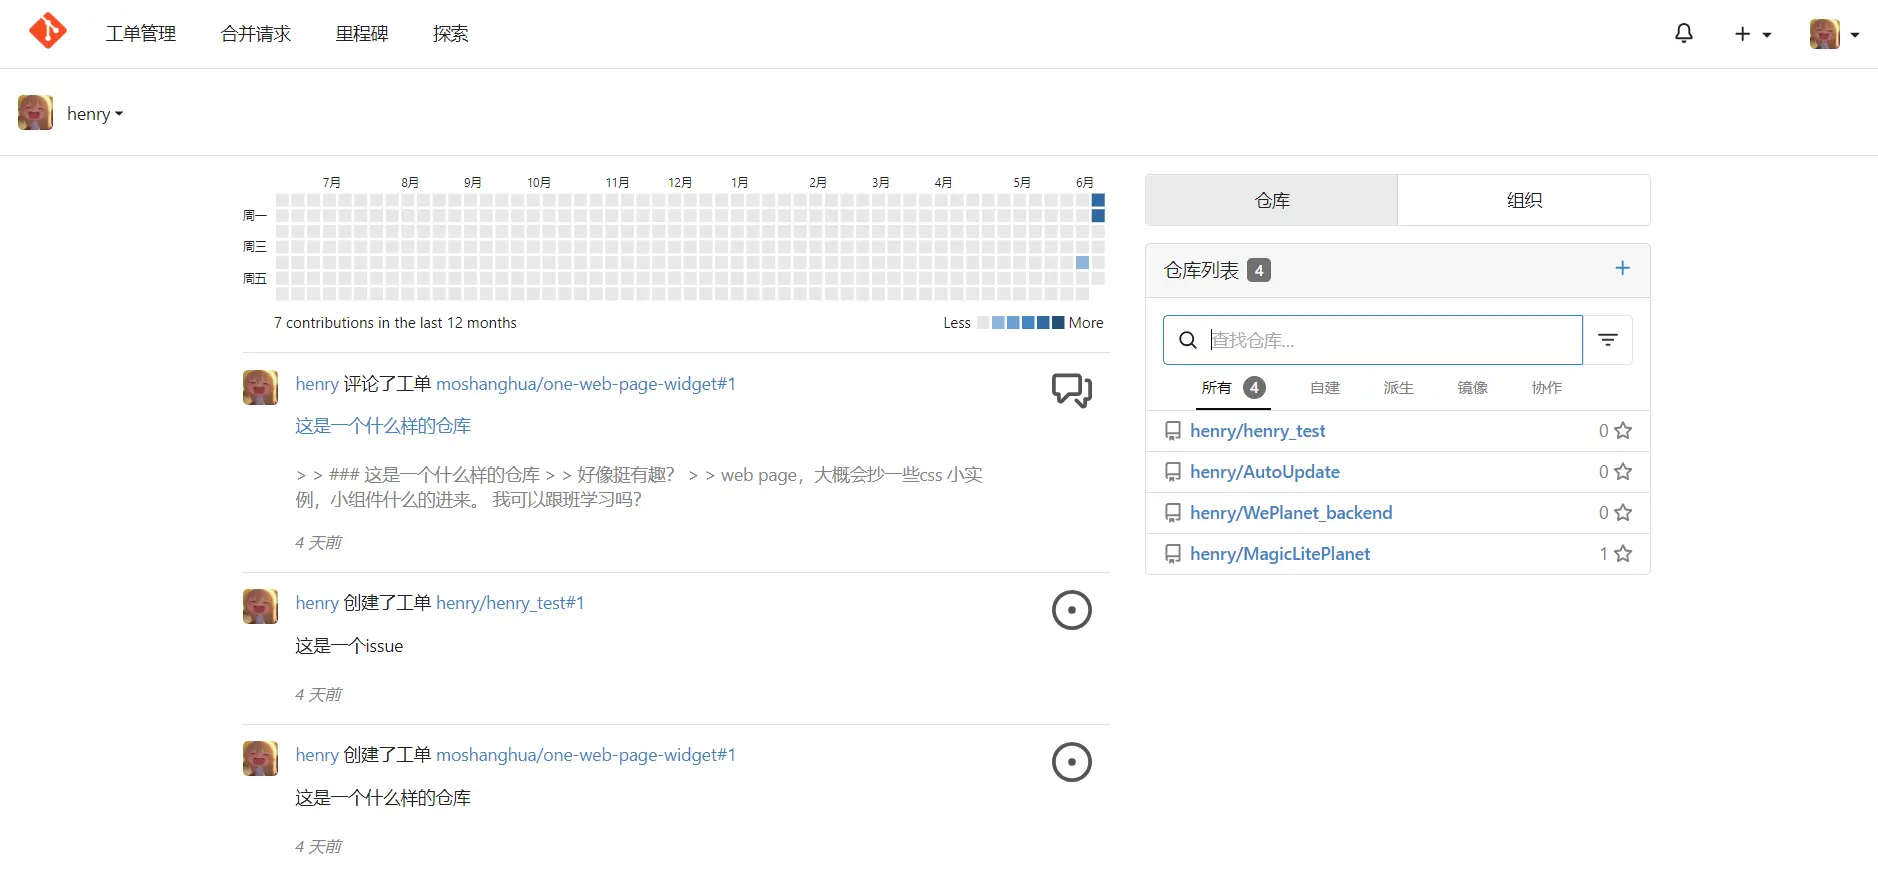Switch to the 组织 tab
Viewport: 1878px width, 872px height.
(x=1524, y=200)
